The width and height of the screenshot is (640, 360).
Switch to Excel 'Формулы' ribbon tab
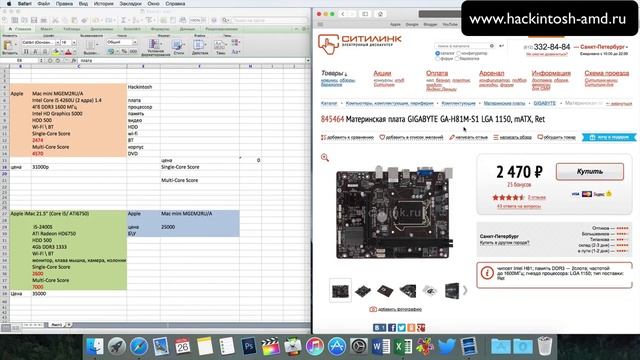160,29
